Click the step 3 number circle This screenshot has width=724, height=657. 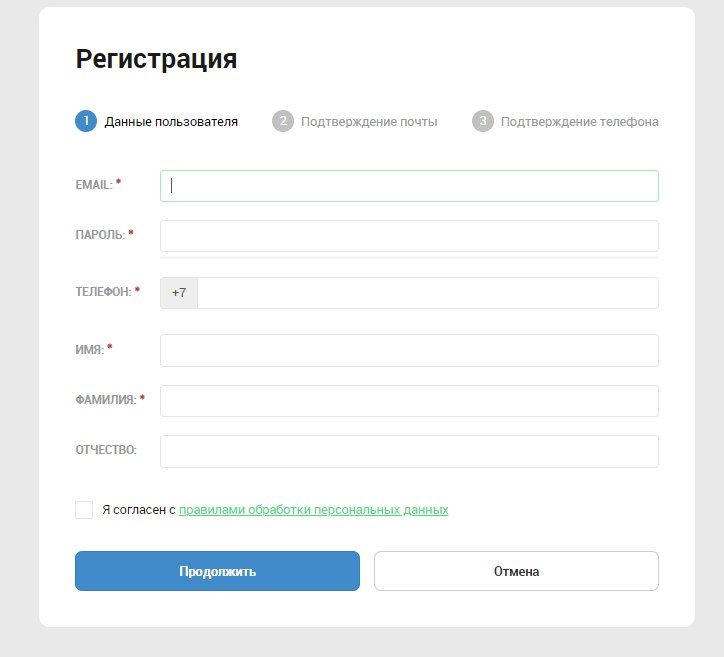pos(483,122)
